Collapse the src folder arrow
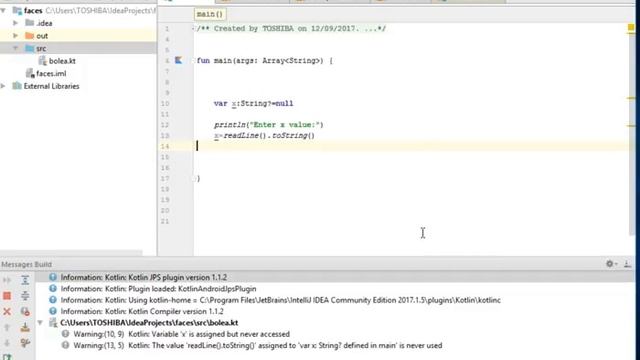Viewport: 640px width, 360px height. tap(16, 48)
